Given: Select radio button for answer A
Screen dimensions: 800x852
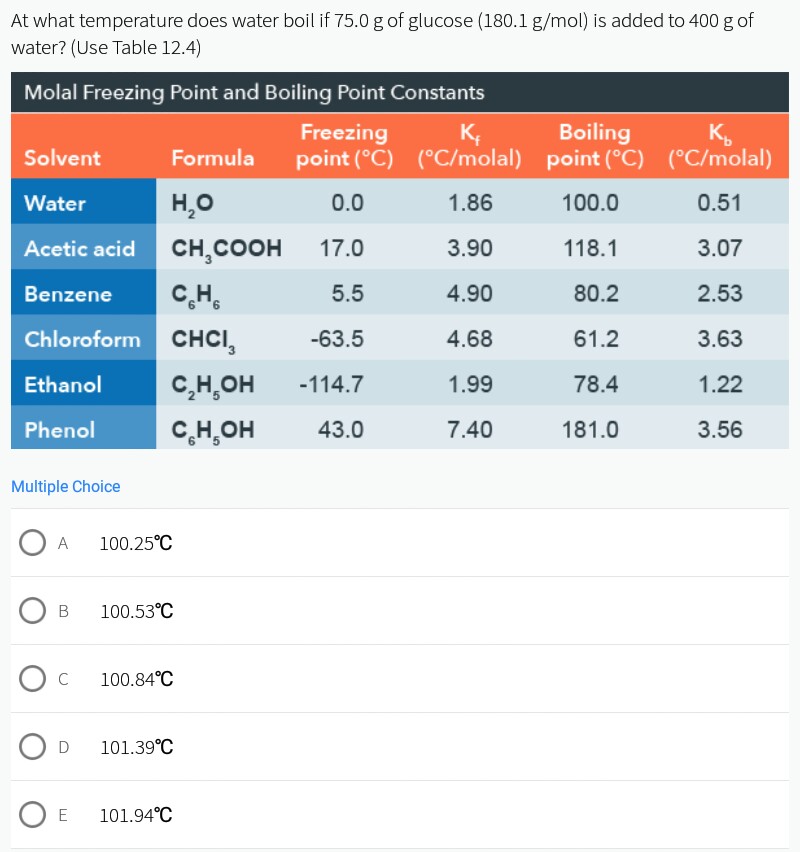Looking at the screenshot, I should [33, 542].
